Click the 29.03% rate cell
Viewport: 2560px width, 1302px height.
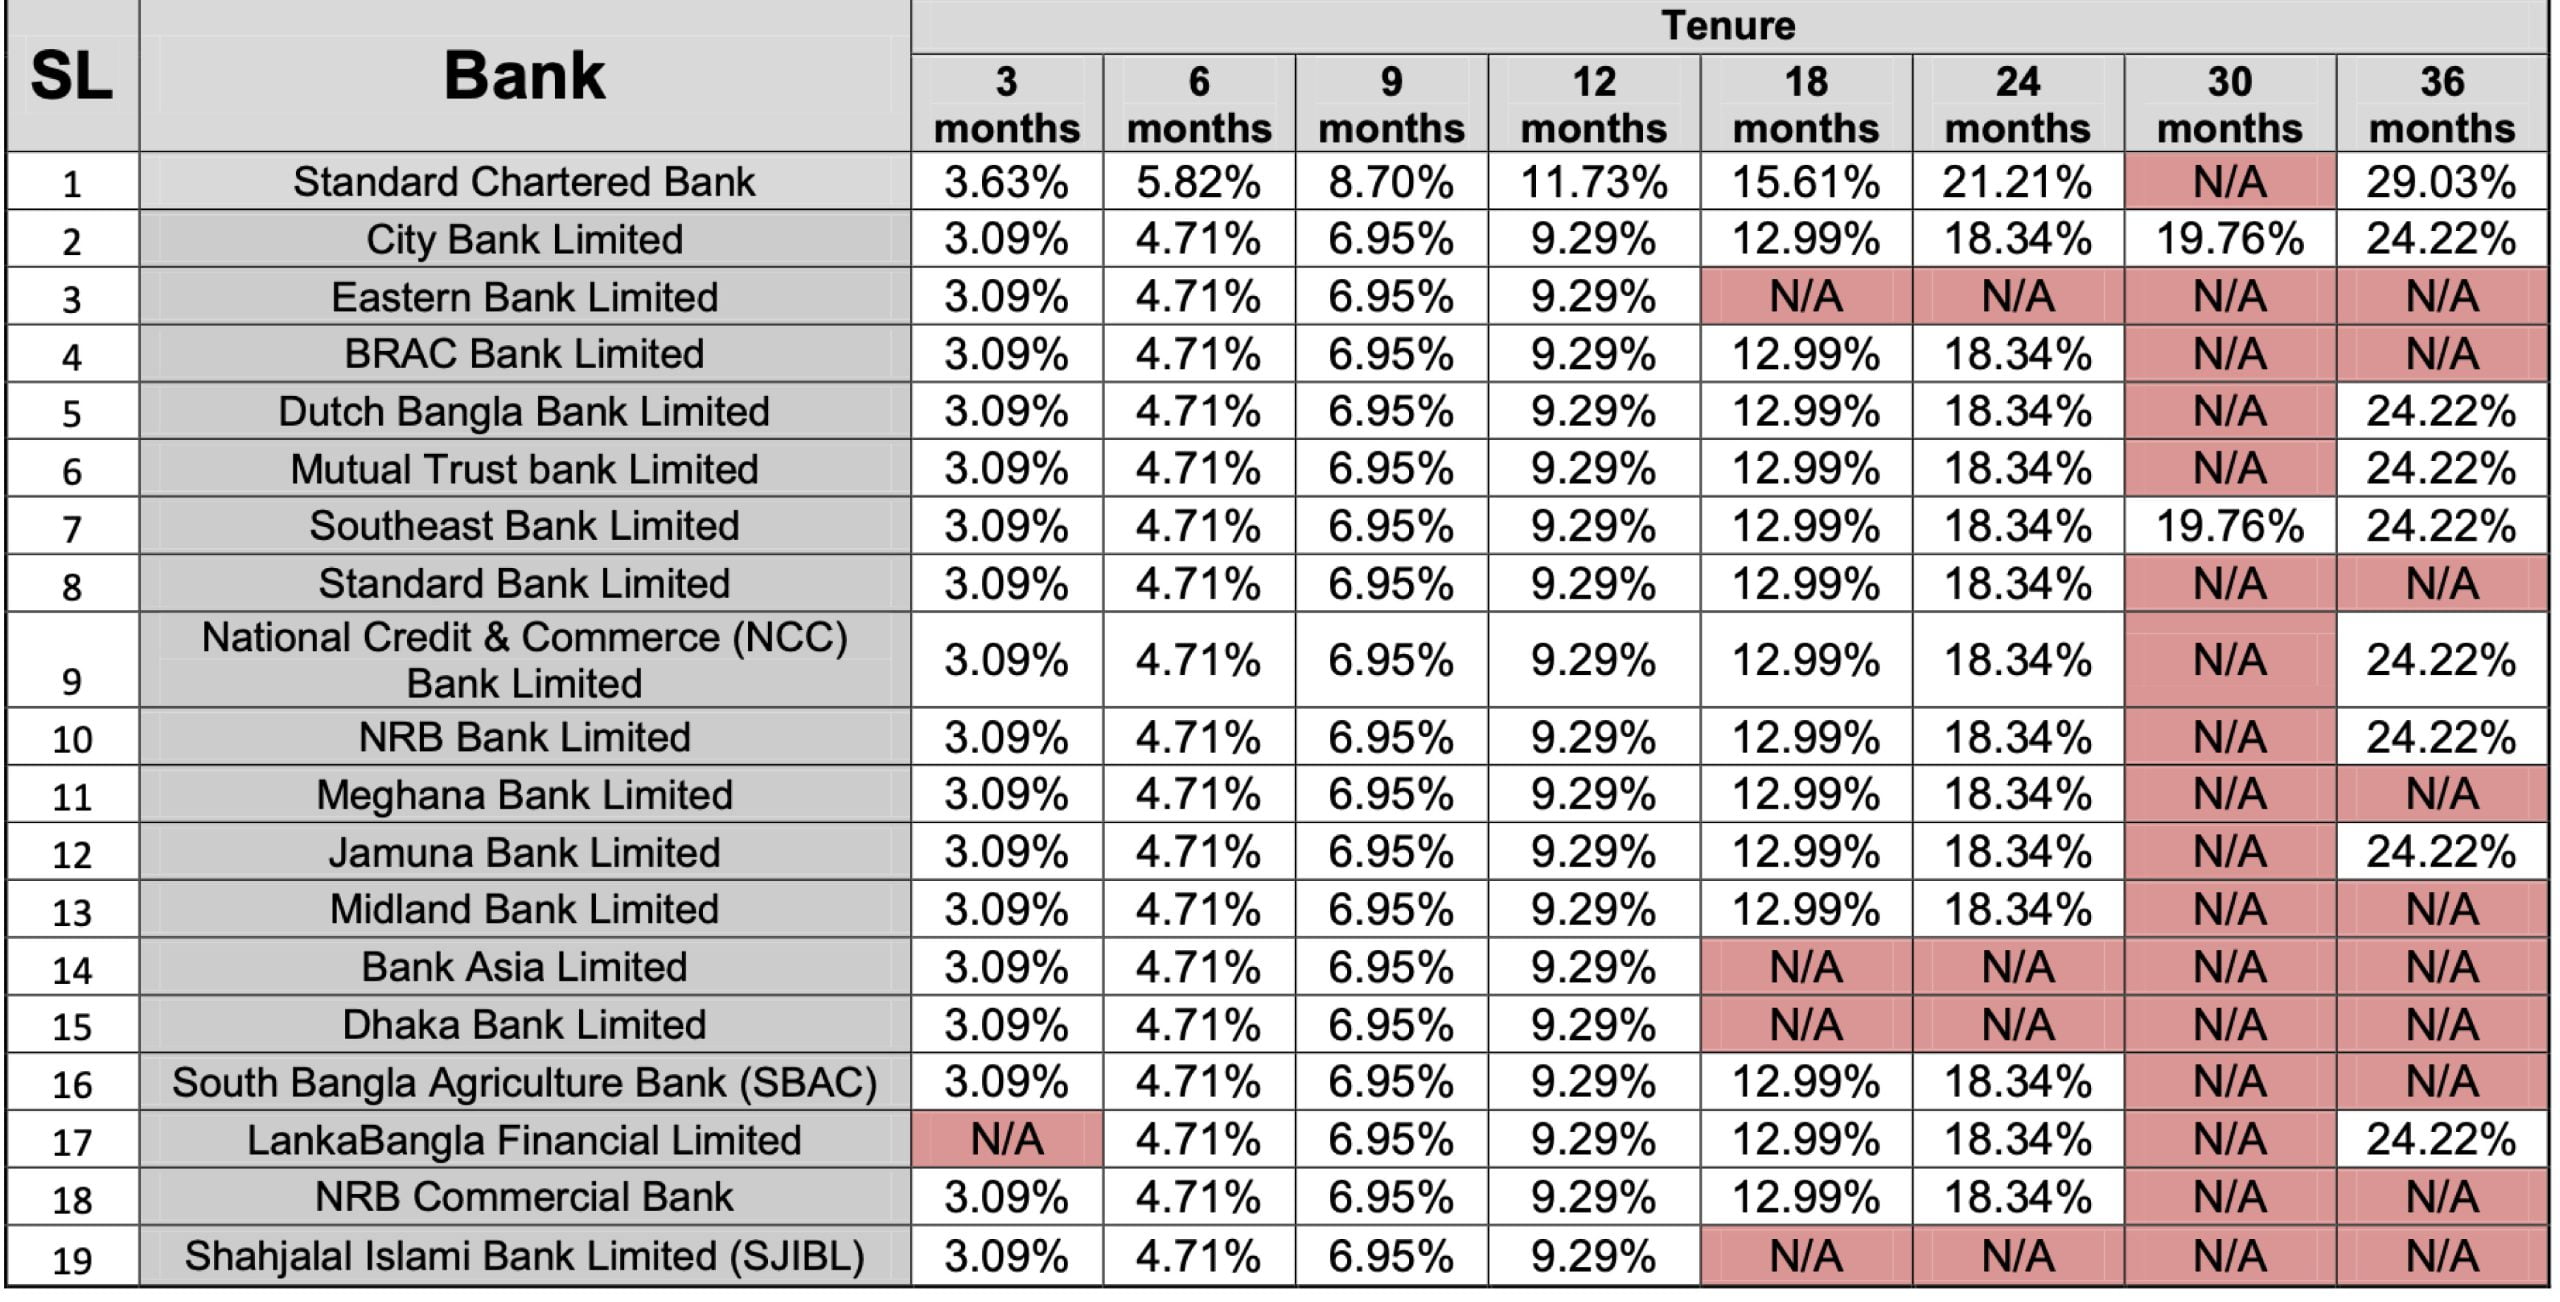click(x=2441, y=182)
